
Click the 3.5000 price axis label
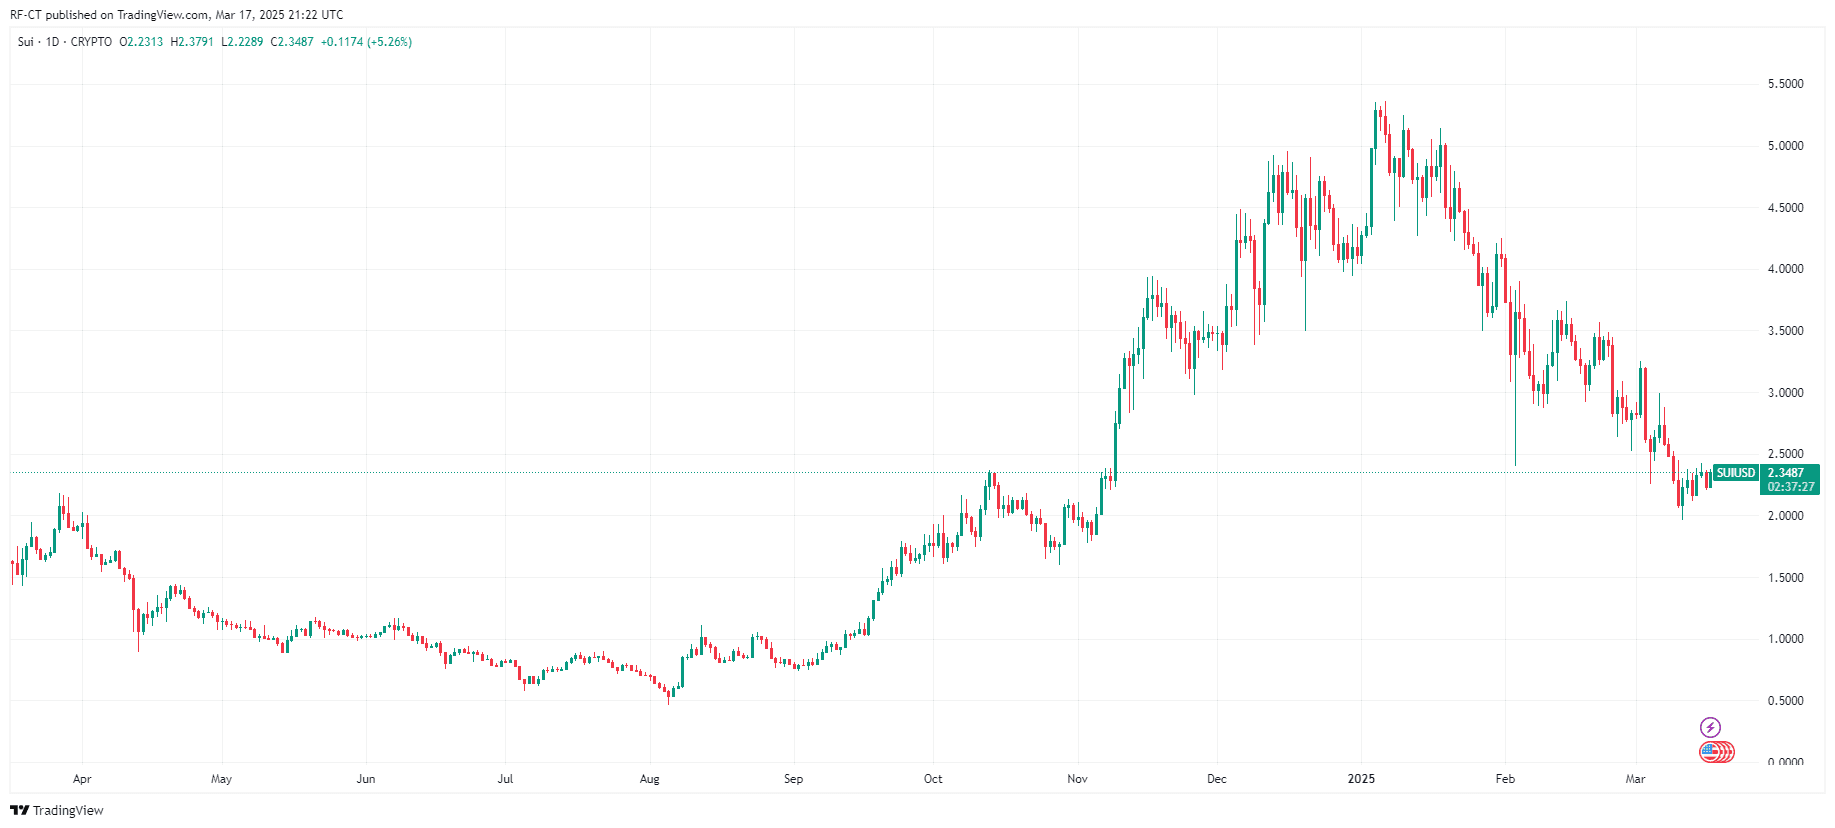click(x=1785, y=331)
